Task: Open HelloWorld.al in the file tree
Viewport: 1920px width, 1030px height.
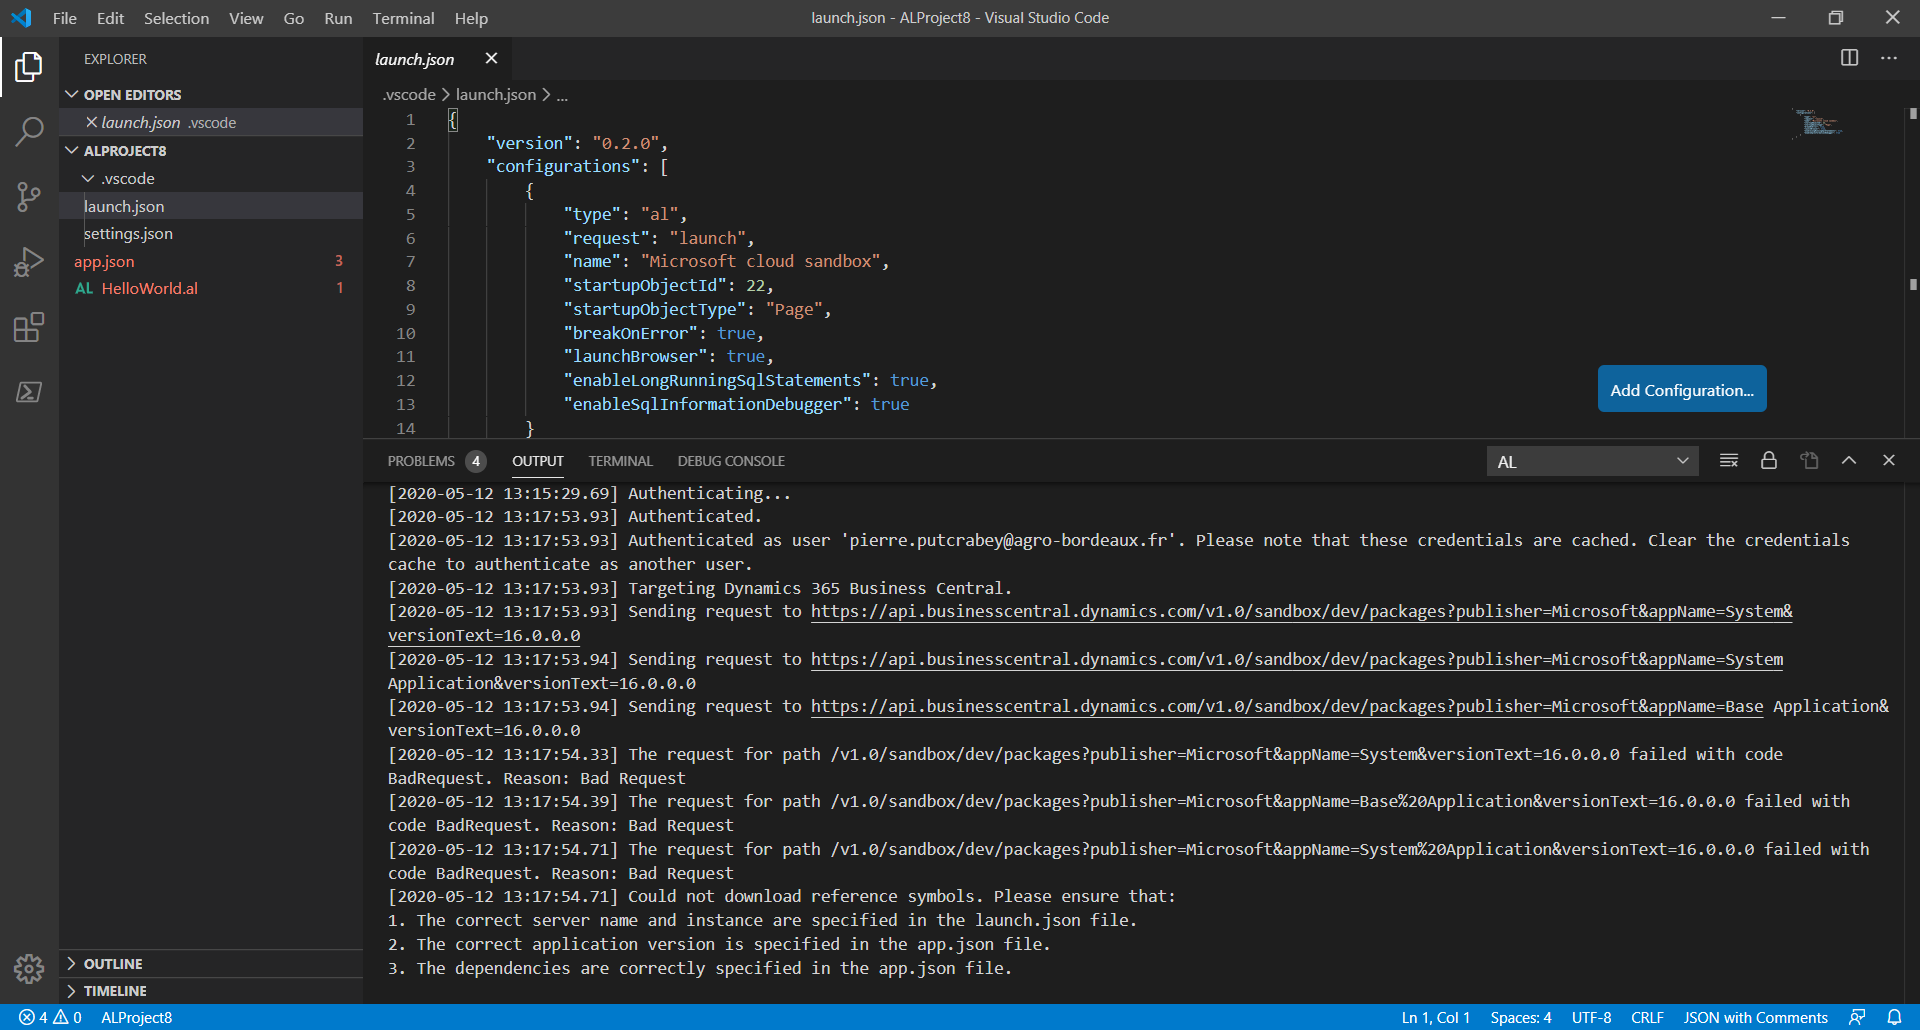Action: coord(212,288)
